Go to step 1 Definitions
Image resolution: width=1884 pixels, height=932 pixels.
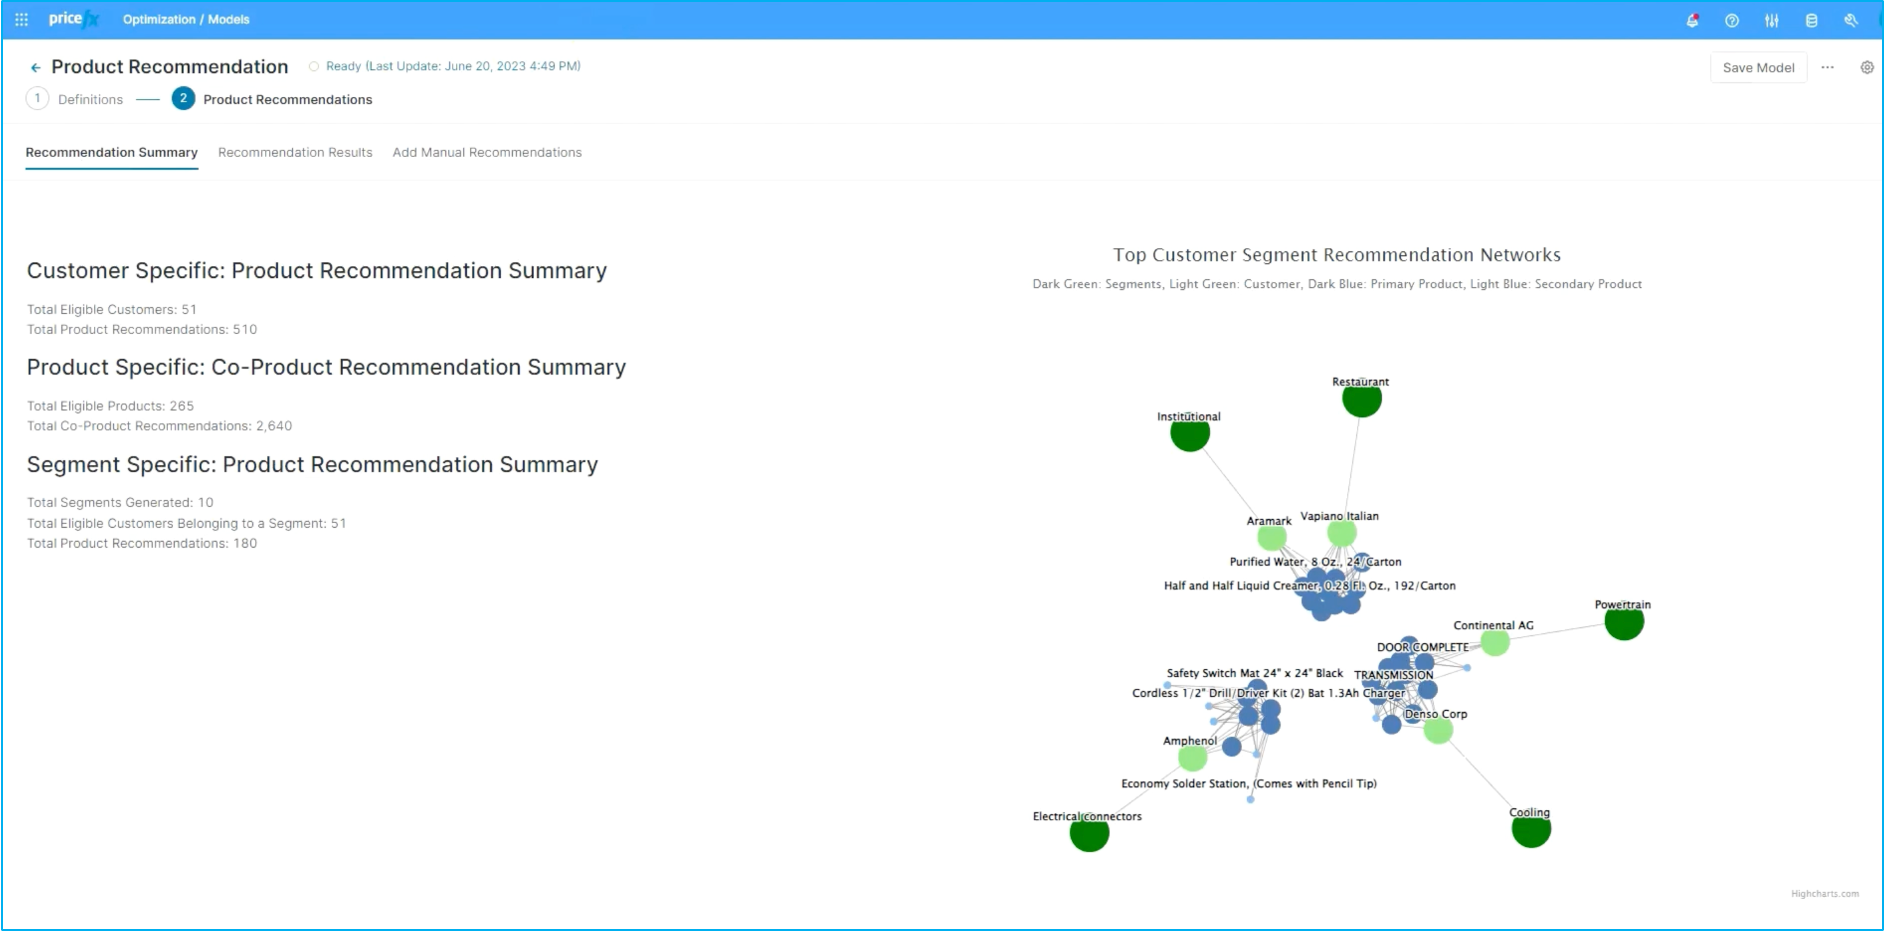click(x=75, y=99)
